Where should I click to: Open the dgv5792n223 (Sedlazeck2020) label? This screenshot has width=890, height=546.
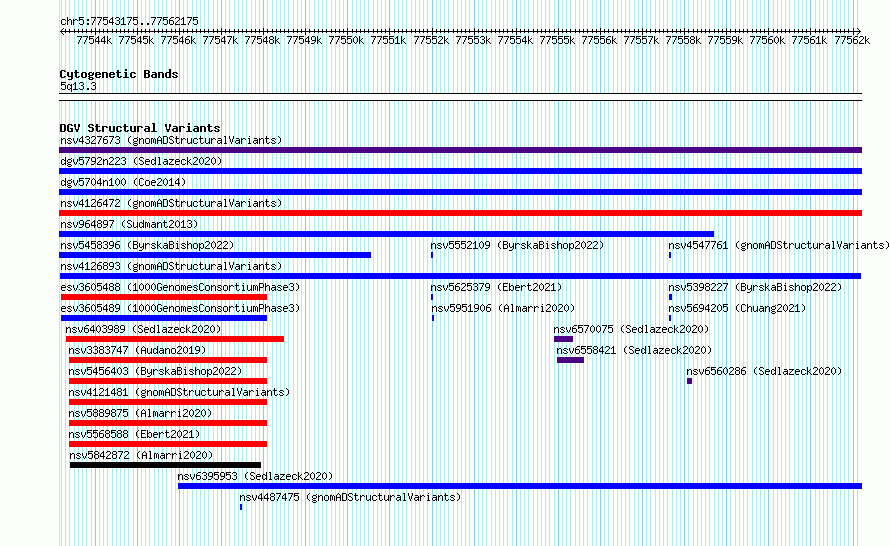(x=141, y=161)
